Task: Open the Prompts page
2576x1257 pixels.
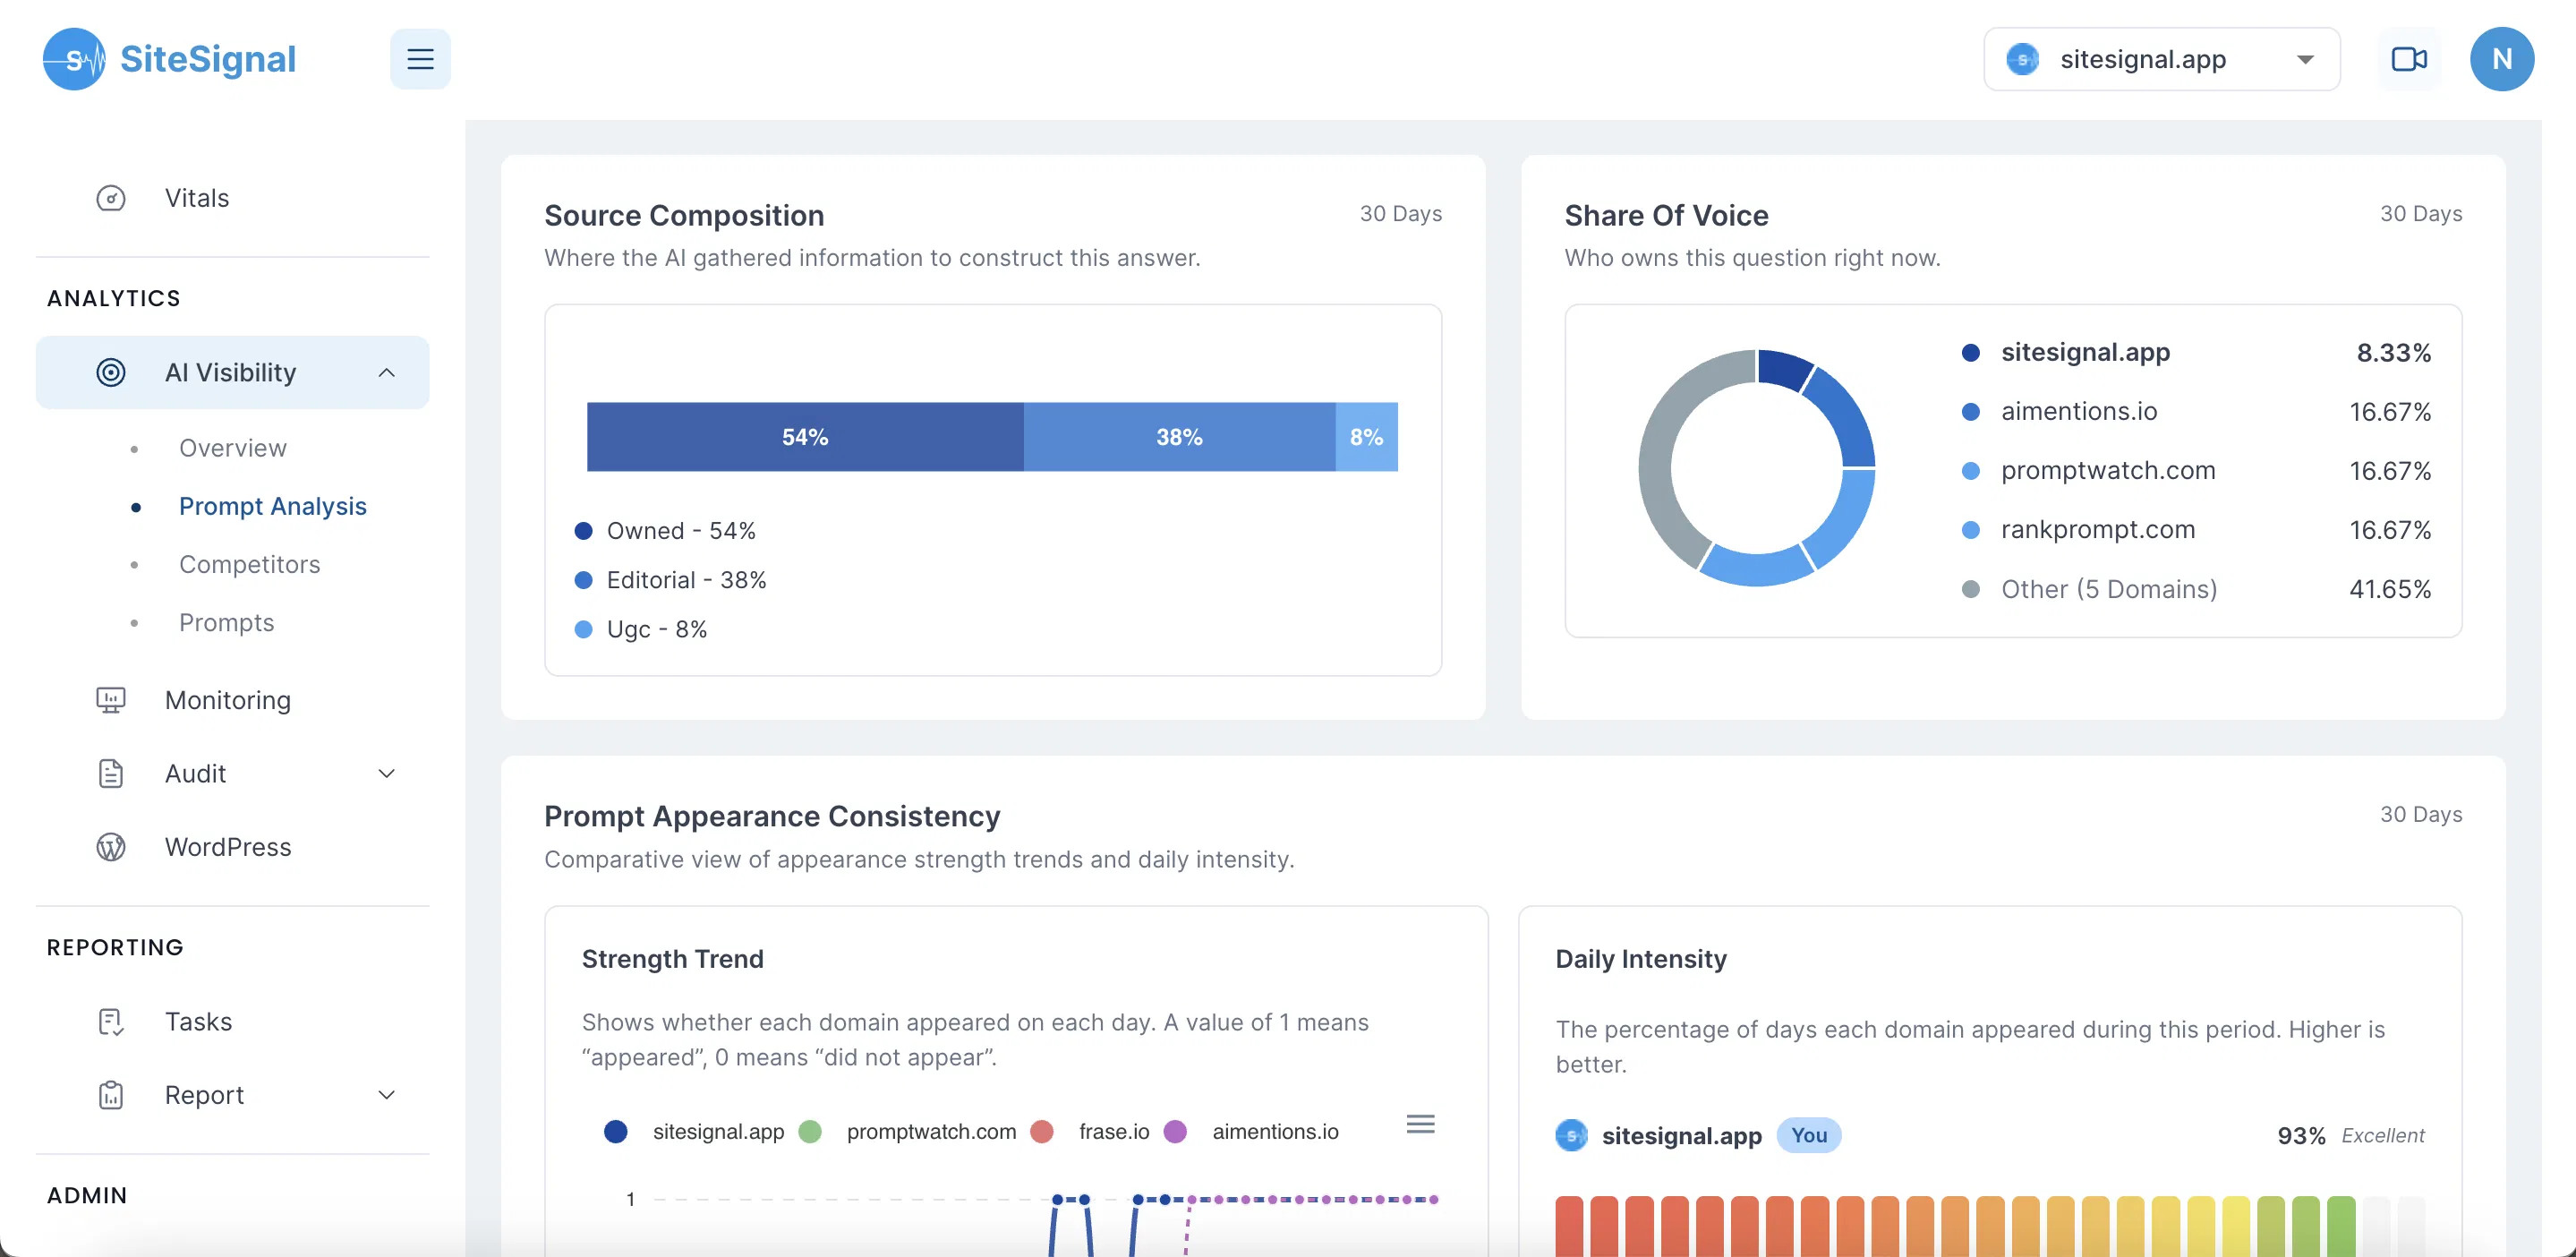Action: click(226, 622)
